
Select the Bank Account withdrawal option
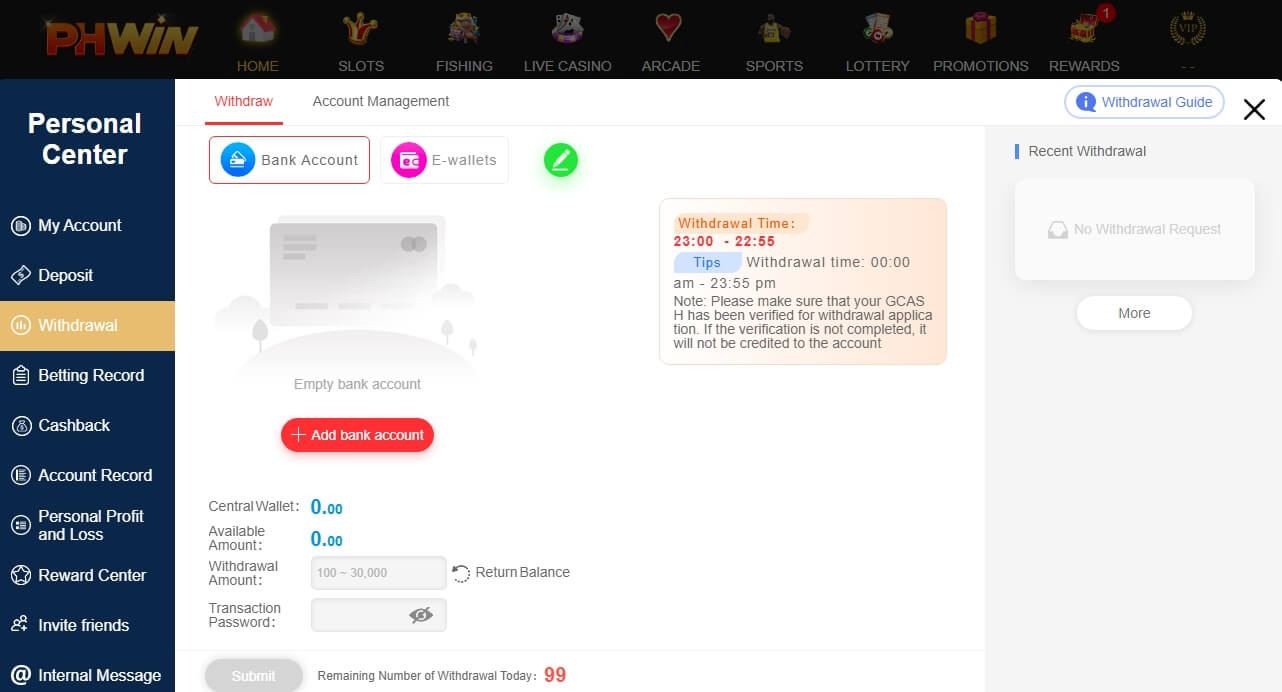(x=289, y=160)
